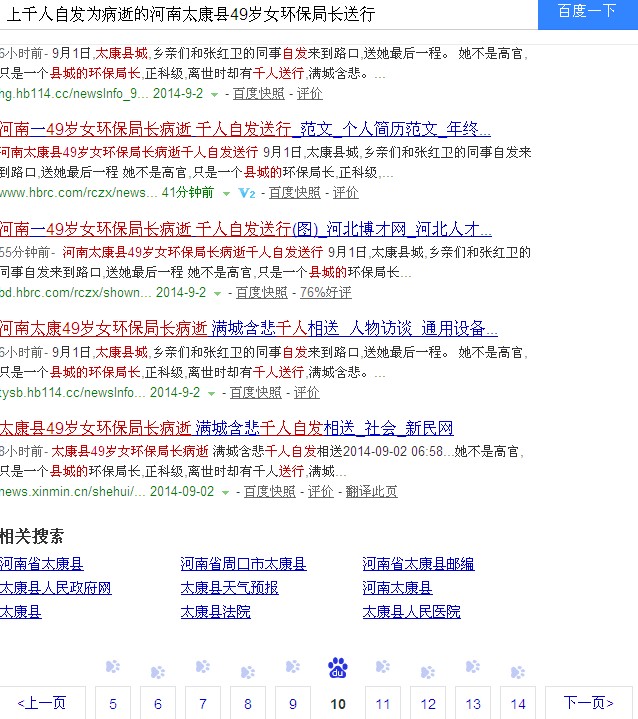
Task: Search related term 河南省周口市太康县
Action: point(244,564)
